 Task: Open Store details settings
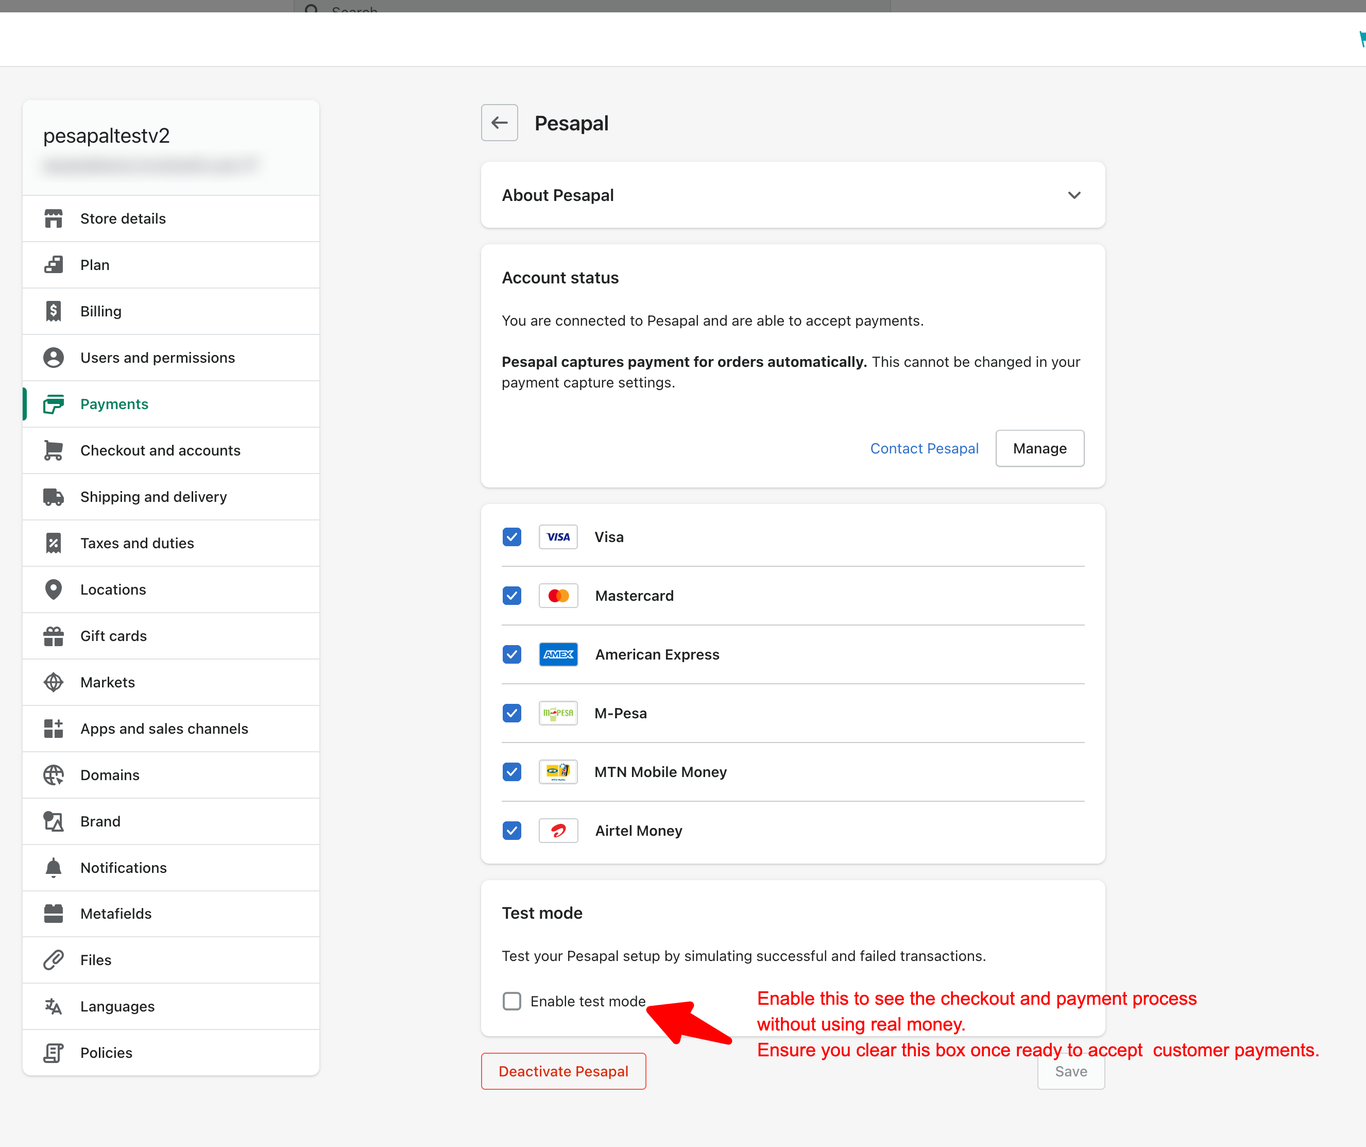[x=171, y=218]
